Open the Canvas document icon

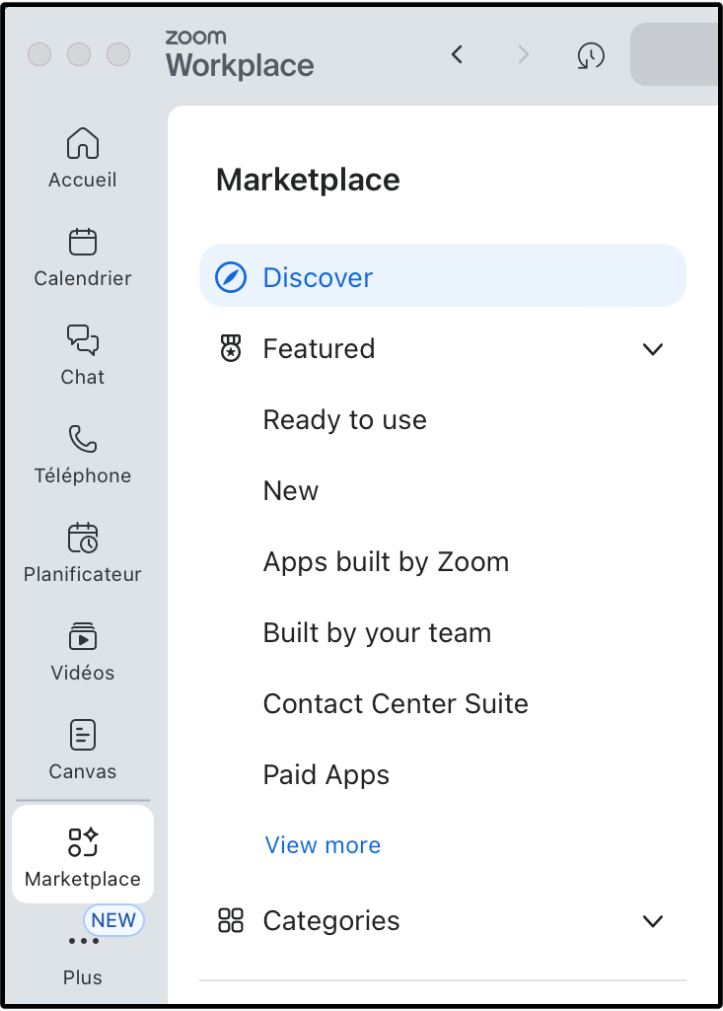tap(83, 735)
